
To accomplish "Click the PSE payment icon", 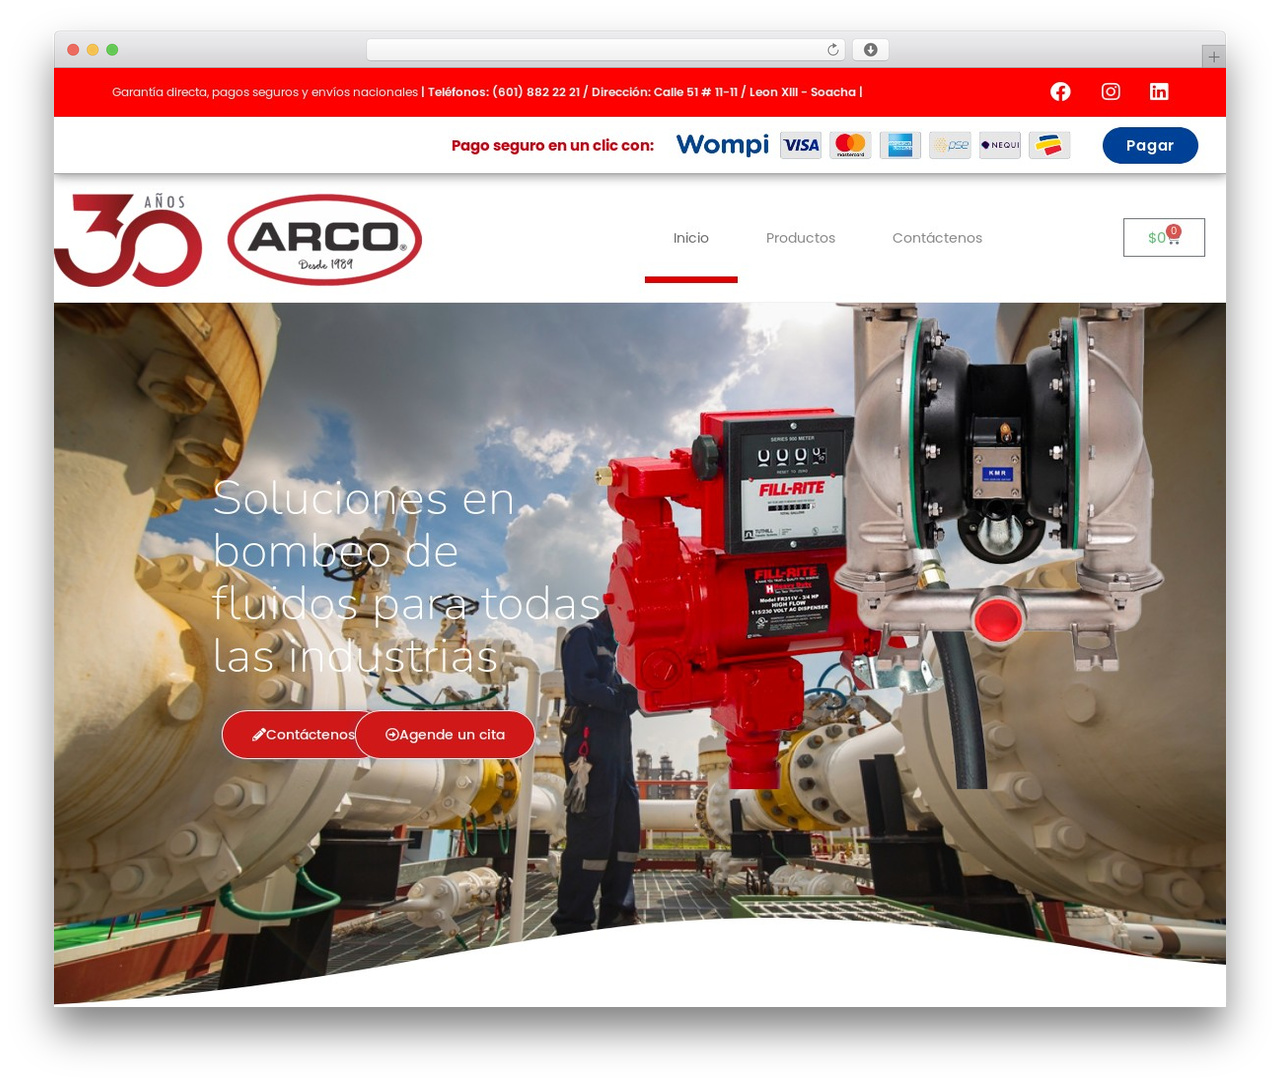I will click(x=950, y=145).
